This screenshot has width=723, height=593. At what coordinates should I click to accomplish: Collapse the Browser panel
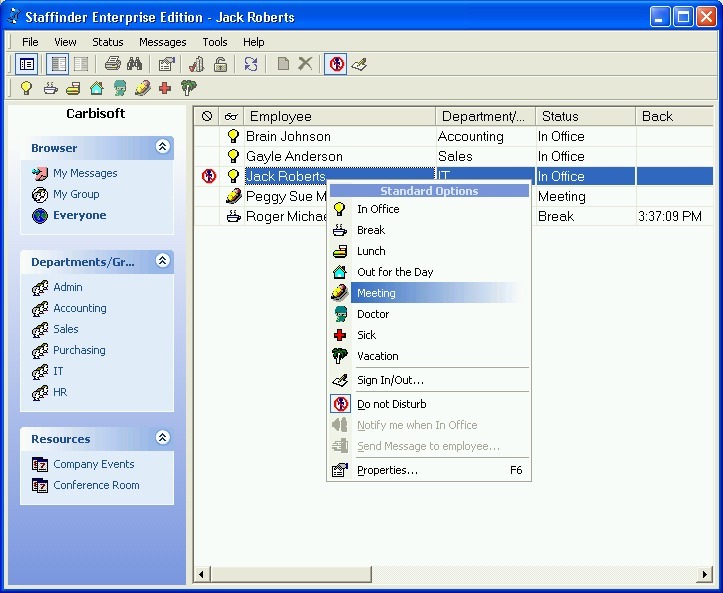click(x=162, y=147)
